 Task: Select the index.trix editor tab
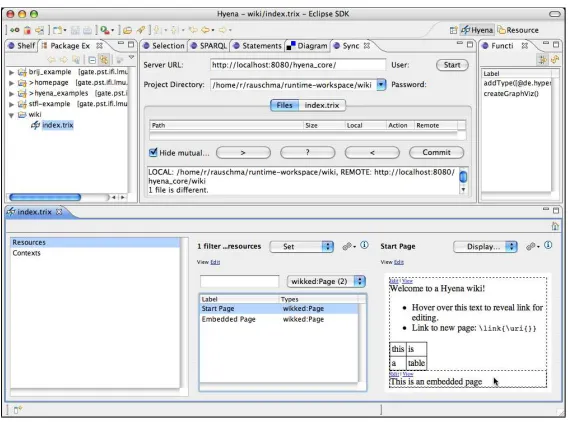click(x=34, y=212)
